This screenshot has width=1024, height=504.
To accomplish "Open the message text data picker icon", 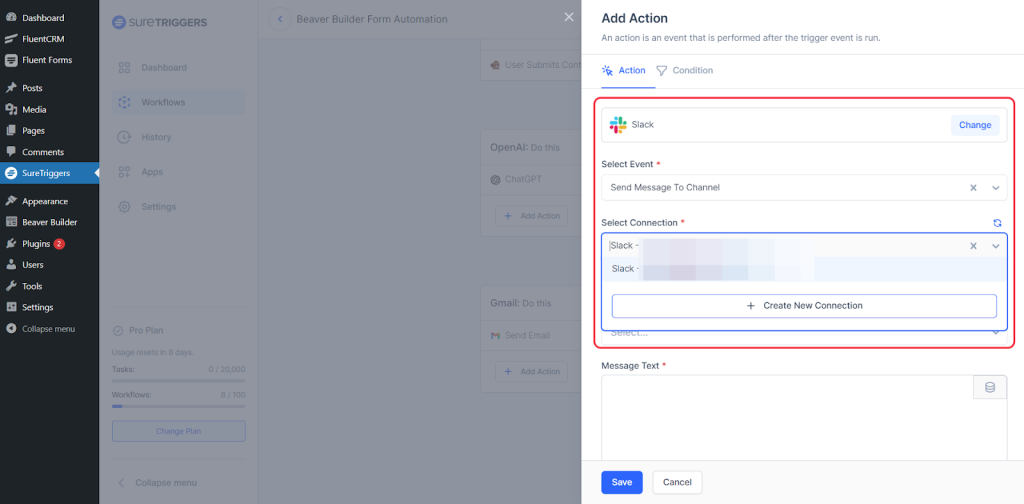I will point(989,387).
